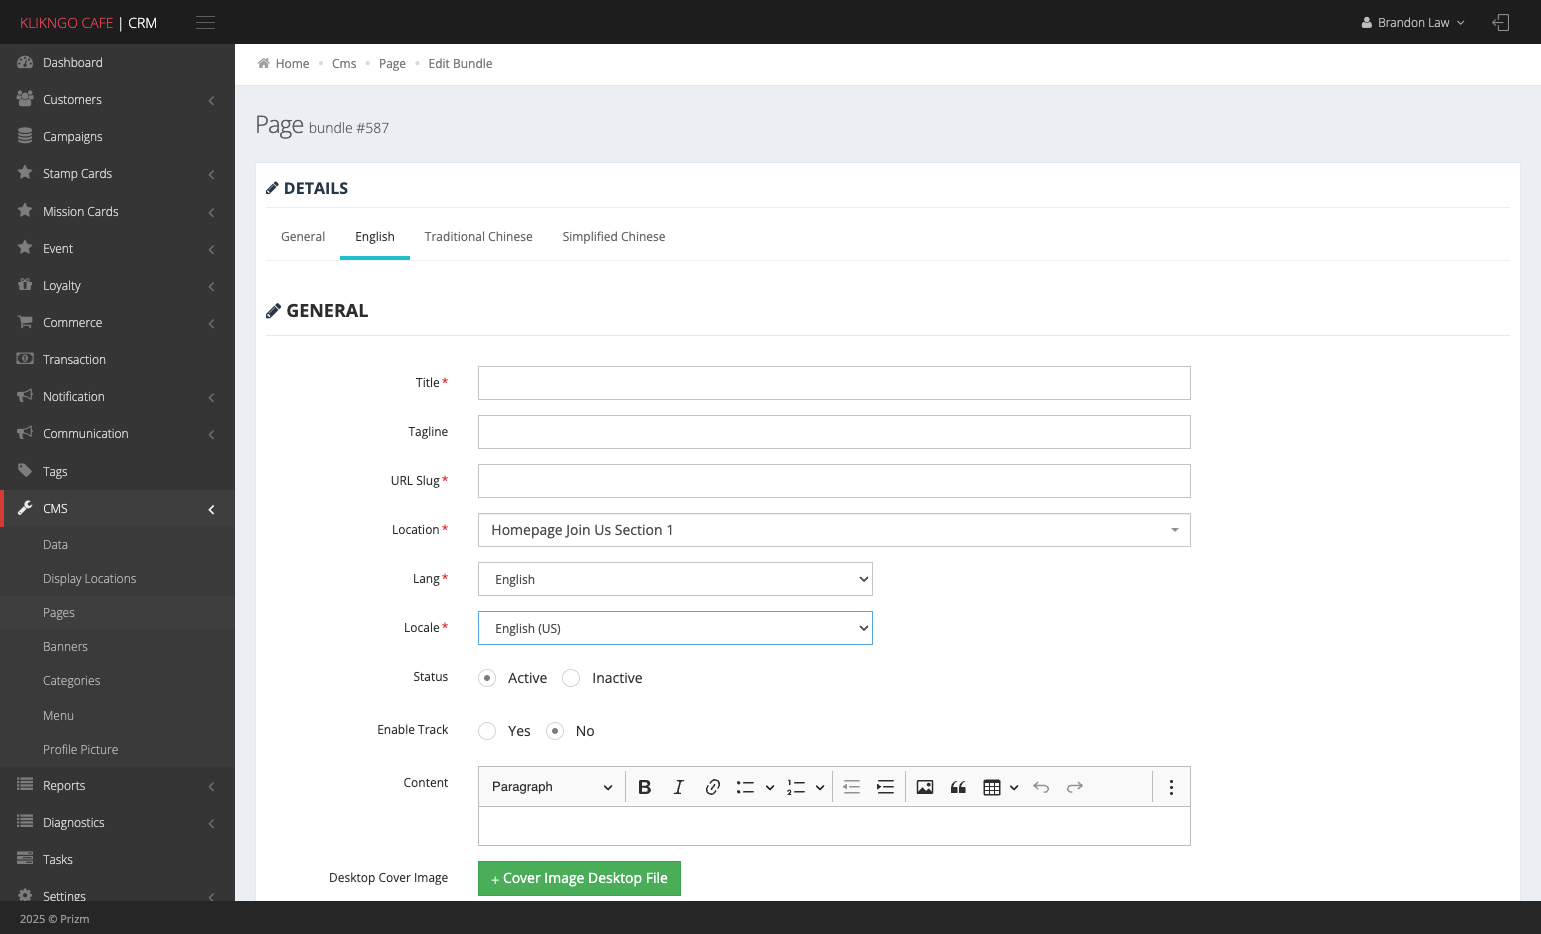Screen dimensions: 1541x934
Task: Set Enable Track to No
Action: (555, 731)
